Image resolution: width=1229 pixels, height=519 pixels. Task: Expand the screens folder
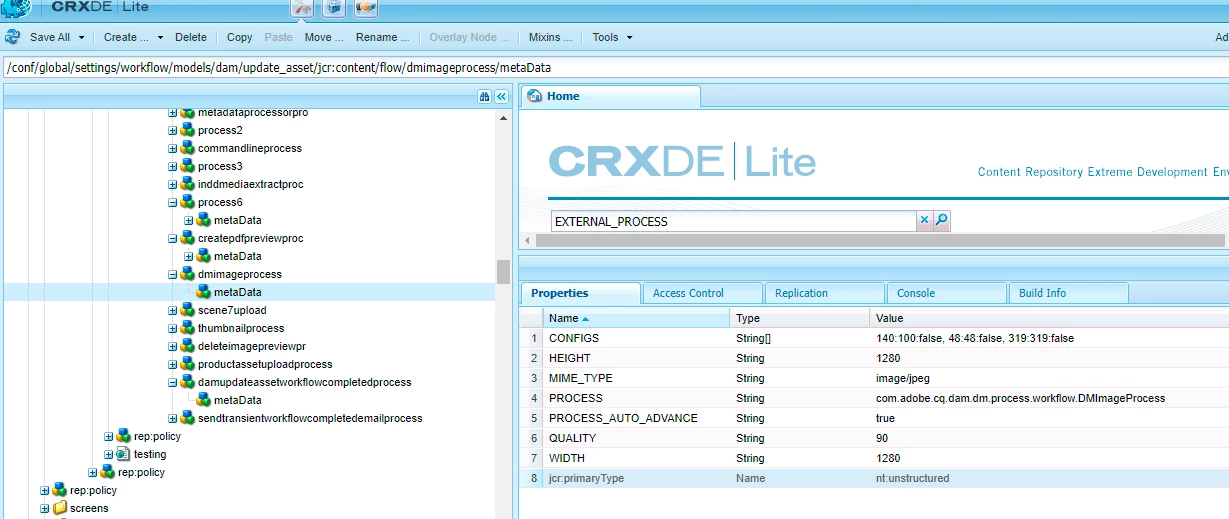pyautogui.click(x=44, y=508)
